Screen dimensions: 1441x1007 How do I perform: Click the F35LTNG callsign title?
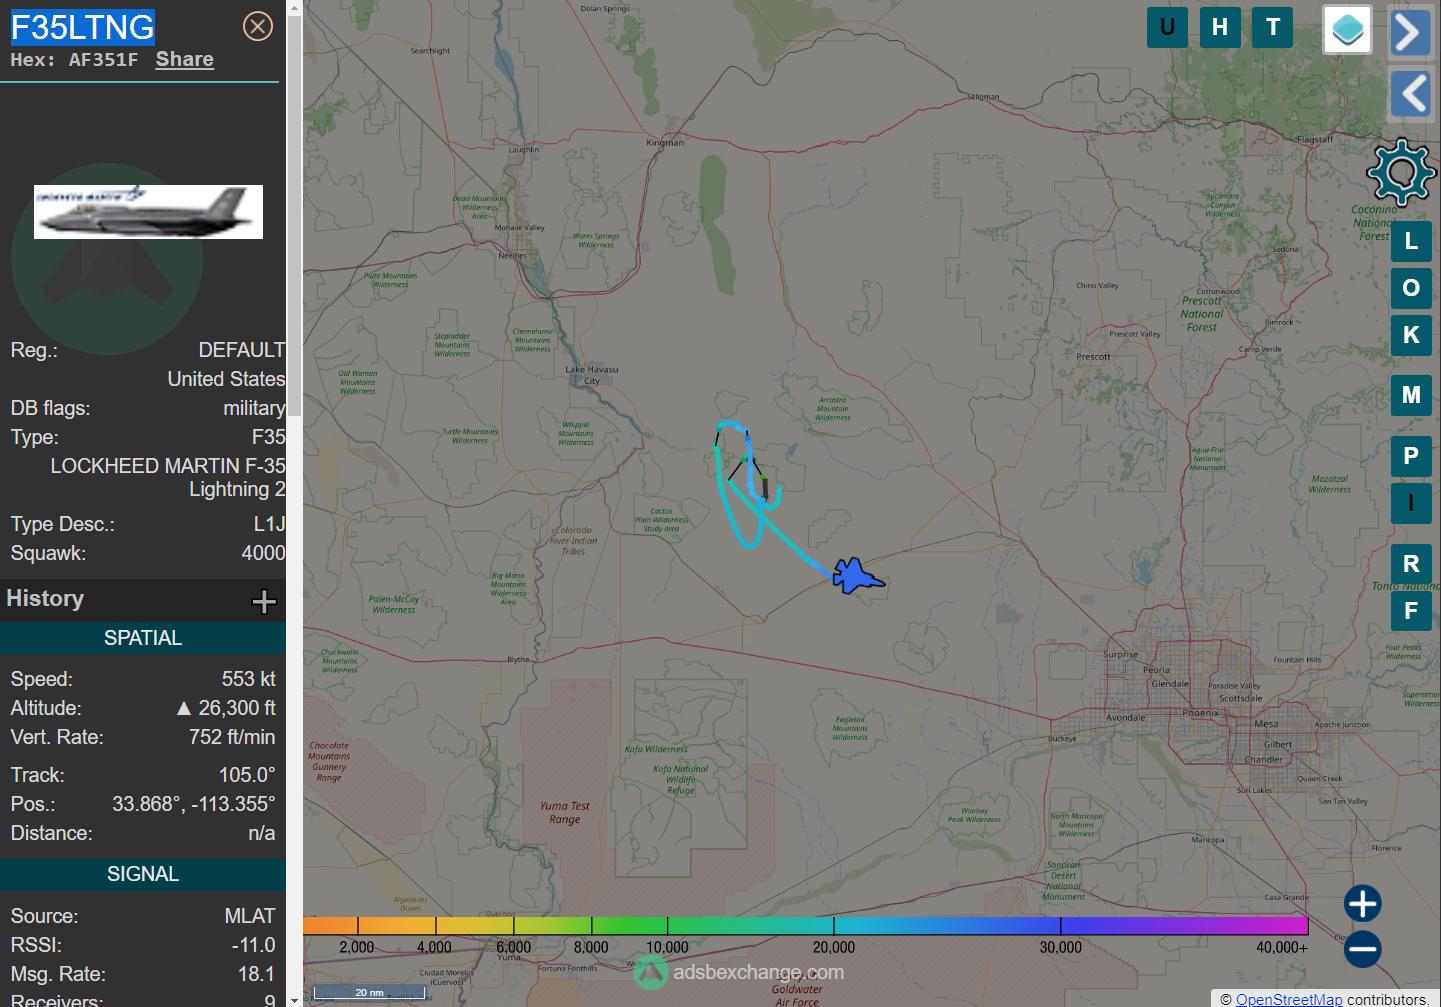(83, 27)
